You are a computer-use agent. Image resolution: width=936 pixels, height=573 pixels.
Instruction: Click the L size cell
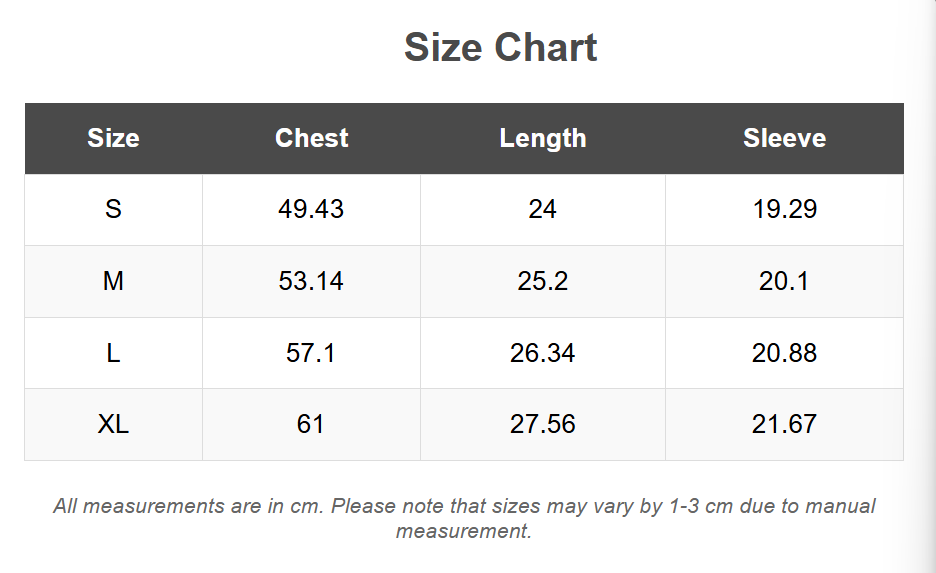(113, 353)
